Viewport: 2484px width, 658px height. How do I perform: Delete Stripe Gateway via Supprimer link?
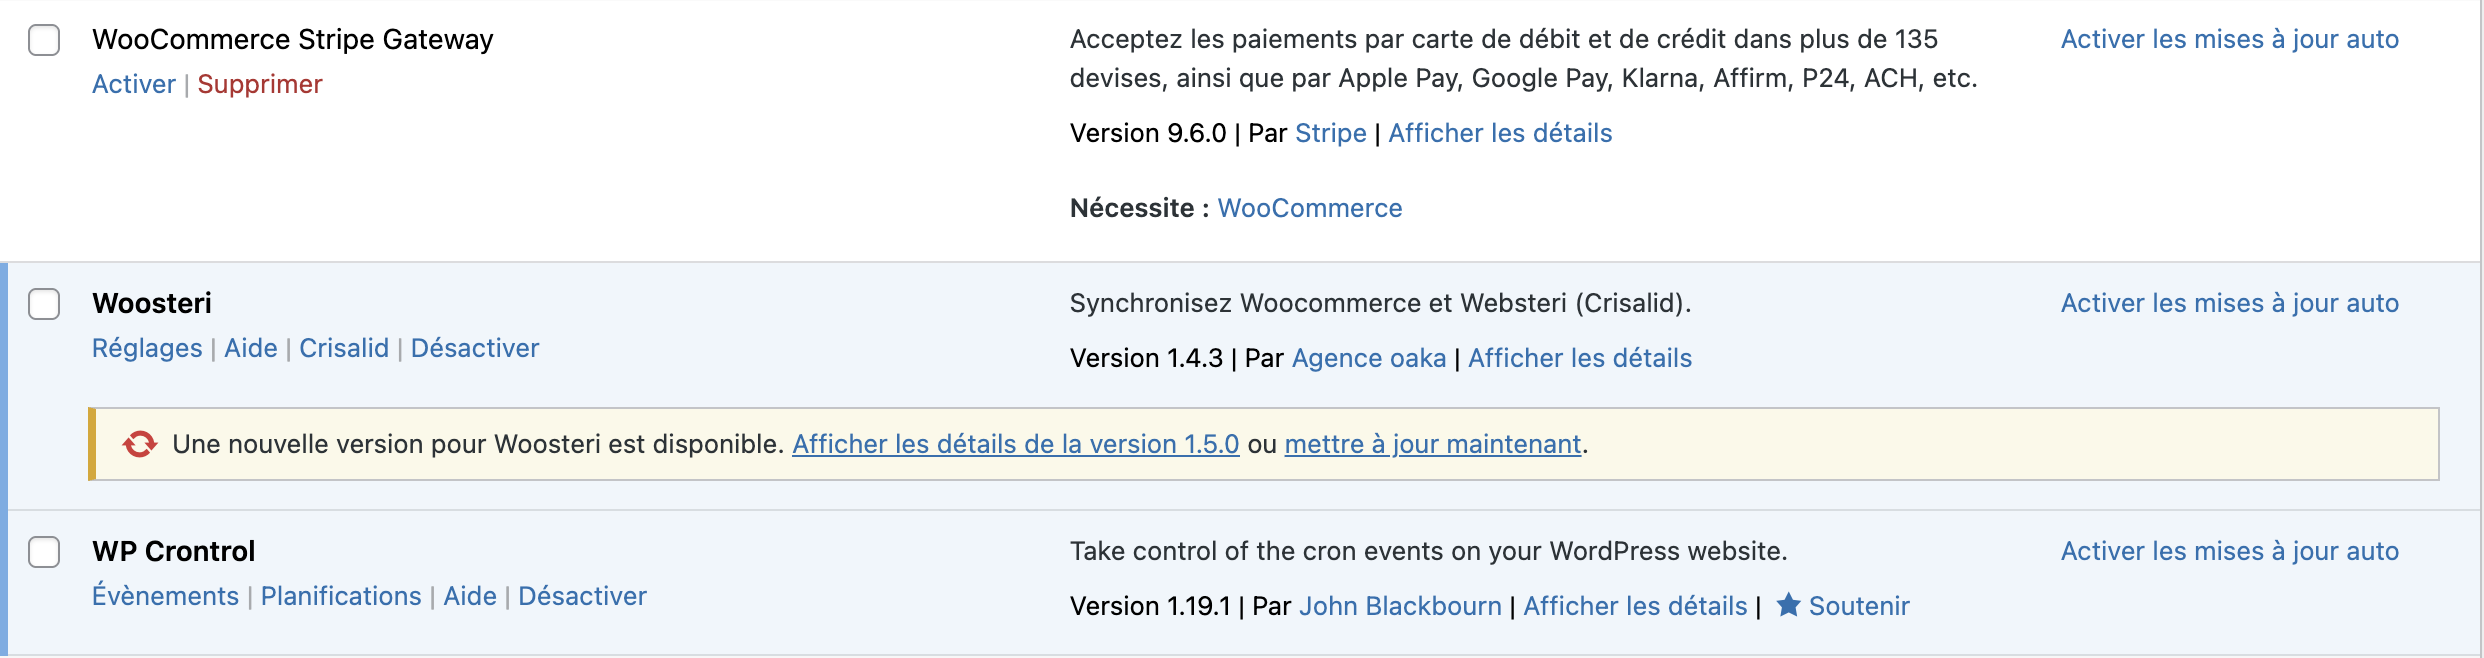(259, 84)
